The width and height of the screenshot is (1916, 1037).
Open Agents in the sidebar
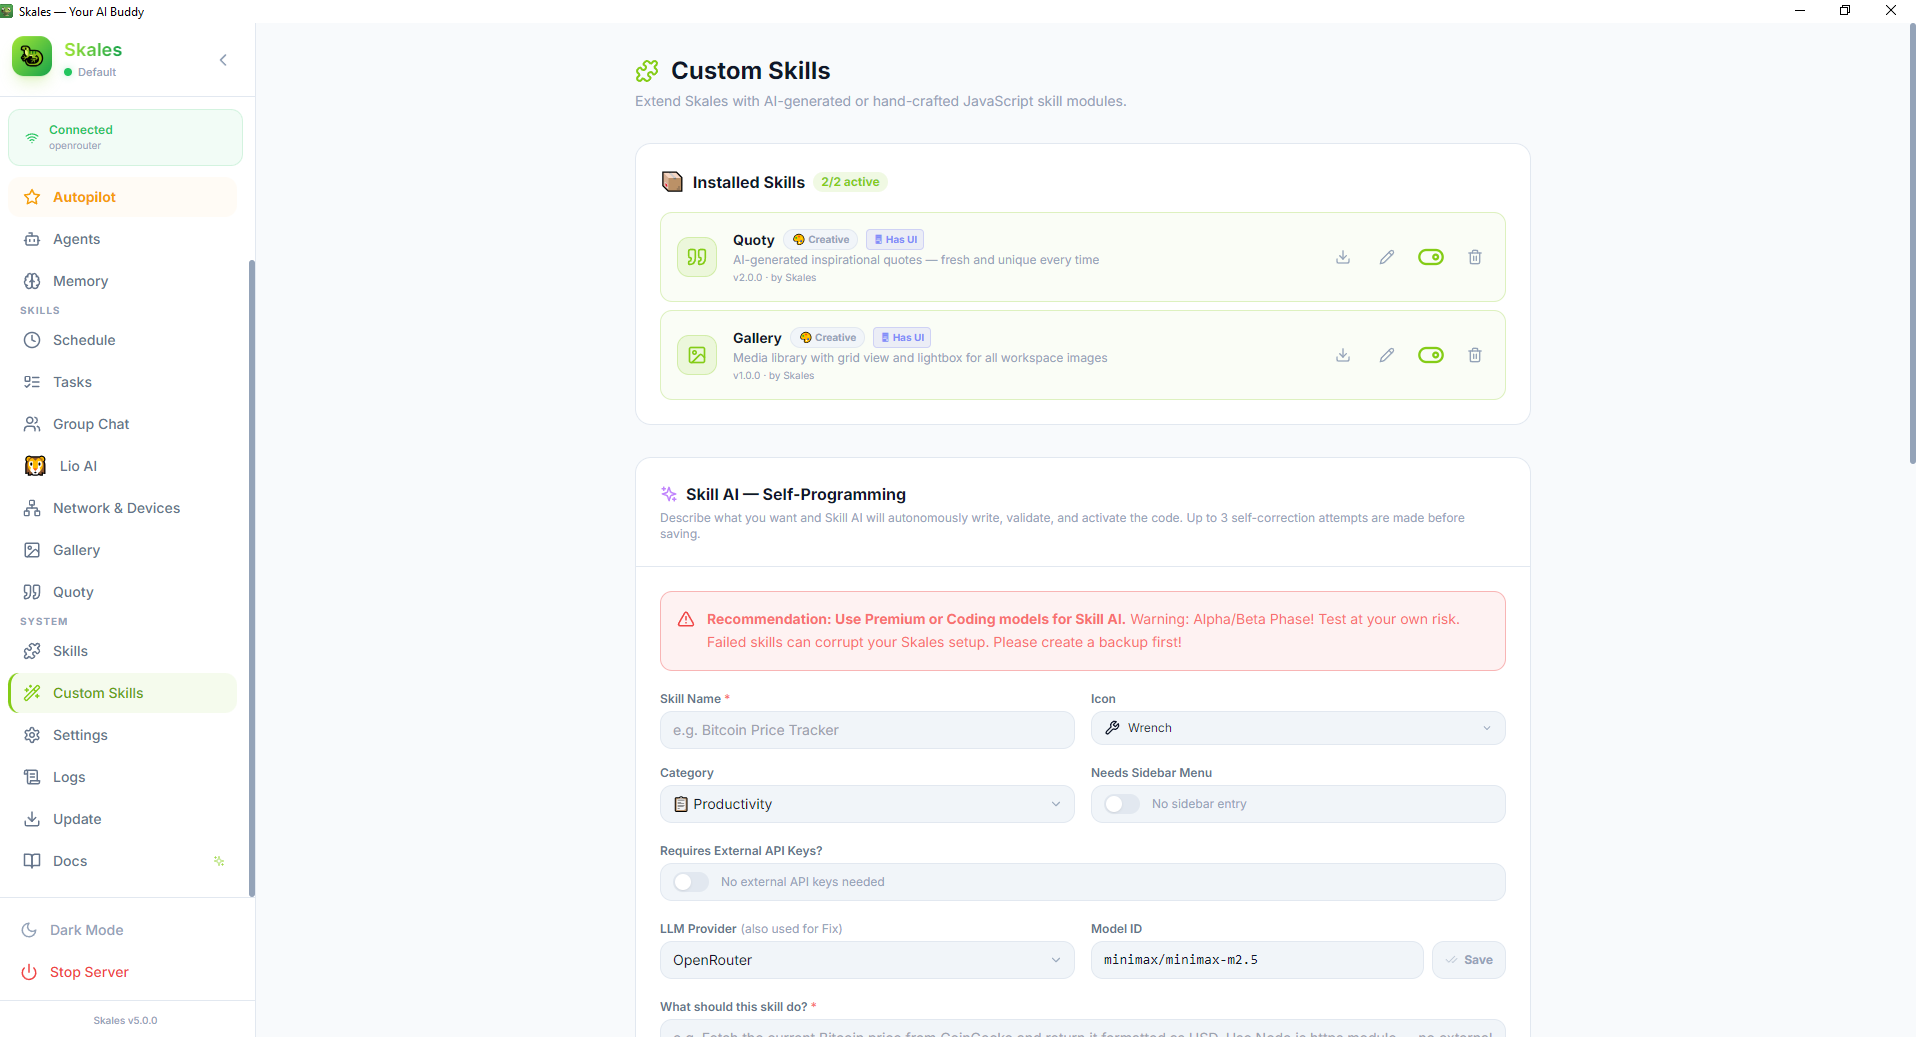pyautogui.click(x=123, y=239)
